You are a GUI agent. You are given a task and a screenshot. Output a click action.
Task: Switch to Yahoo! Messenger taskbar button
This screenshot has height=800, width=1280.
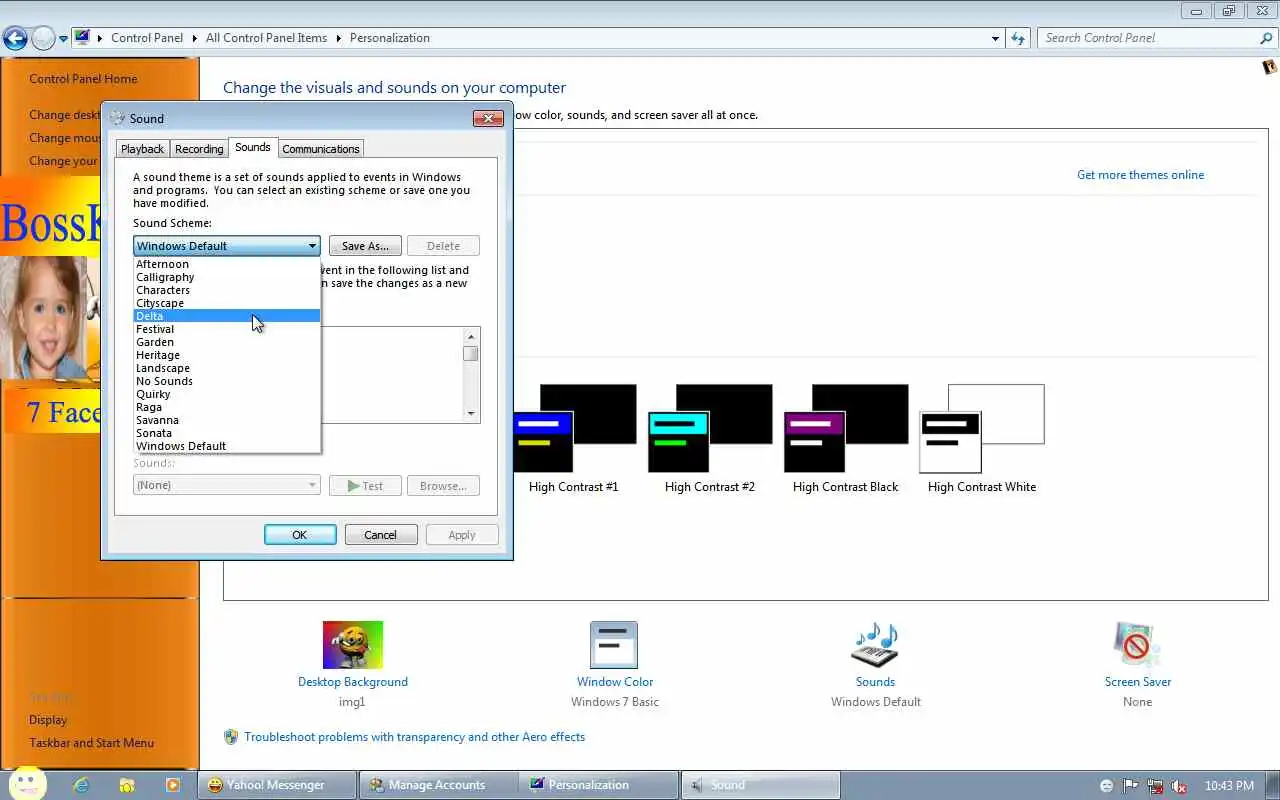(276, 785)
